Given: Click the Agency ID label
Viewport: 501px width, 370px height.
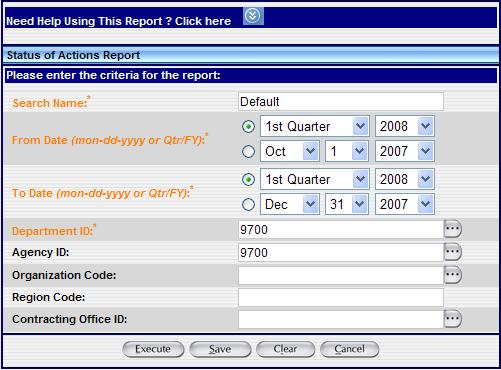Looking at the screenshot, I should click(x=41, y=252).
